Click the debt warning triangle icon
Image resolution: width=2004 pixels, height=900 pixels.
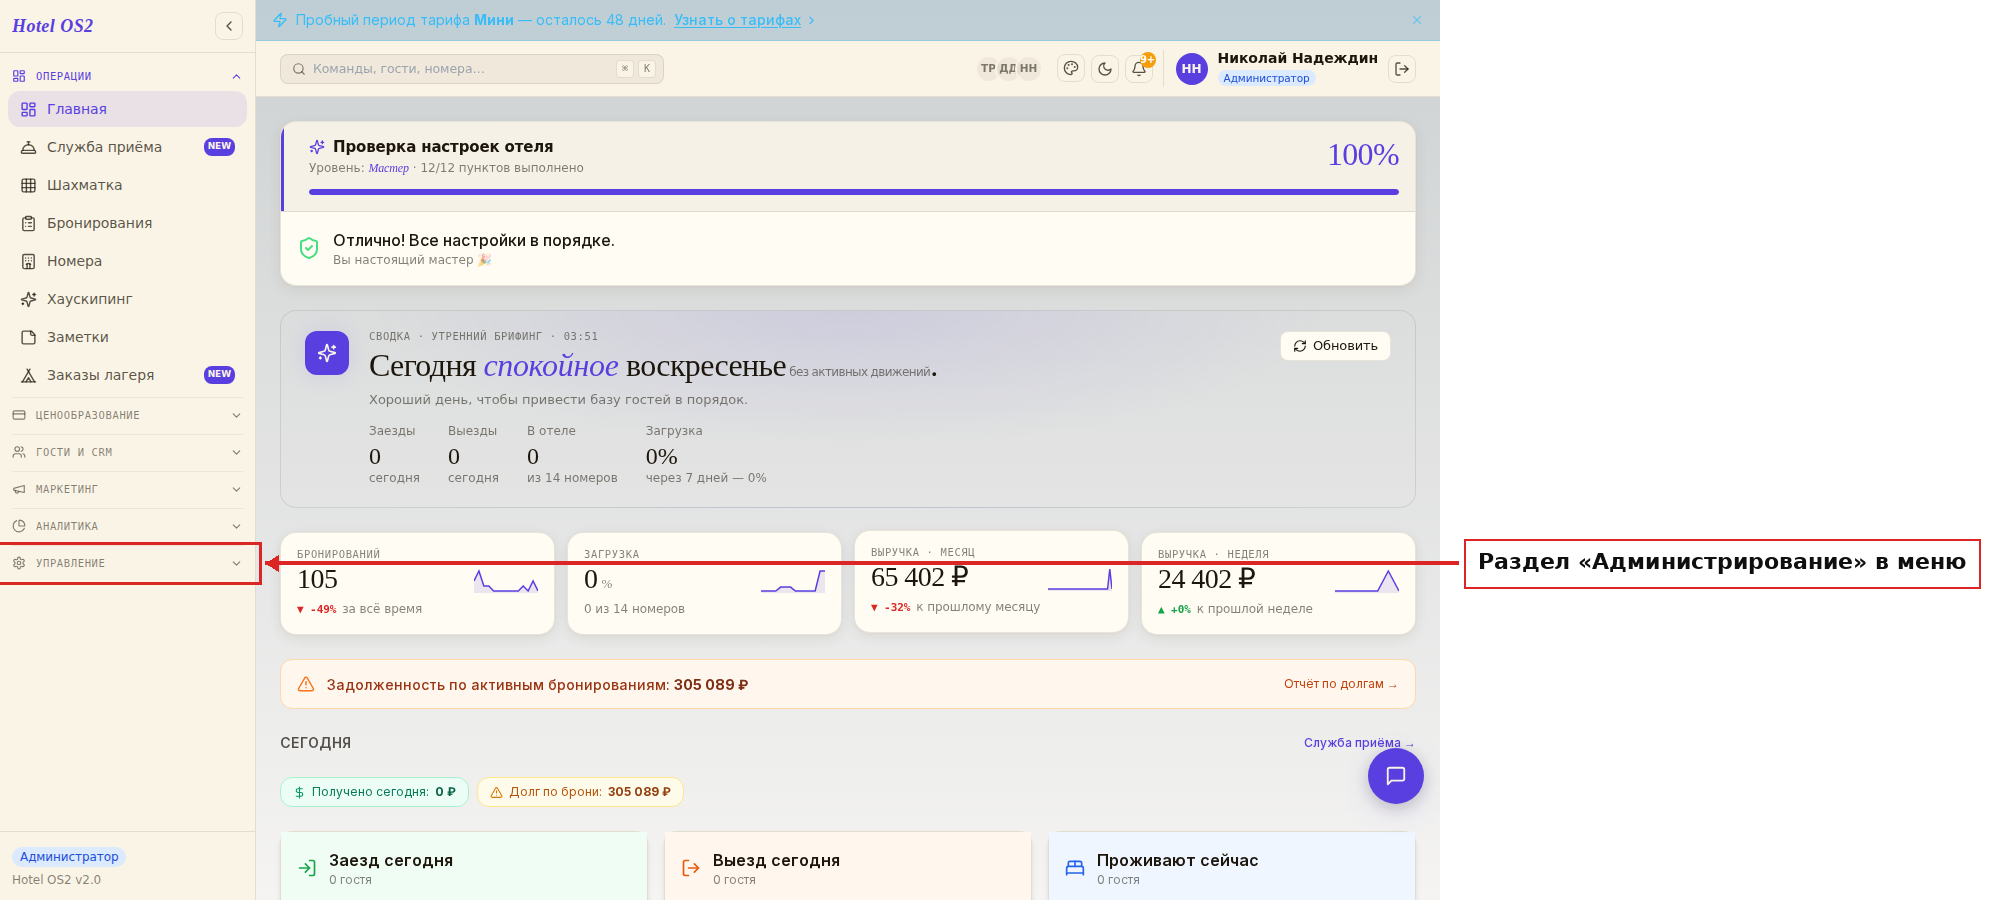(306, 684)
